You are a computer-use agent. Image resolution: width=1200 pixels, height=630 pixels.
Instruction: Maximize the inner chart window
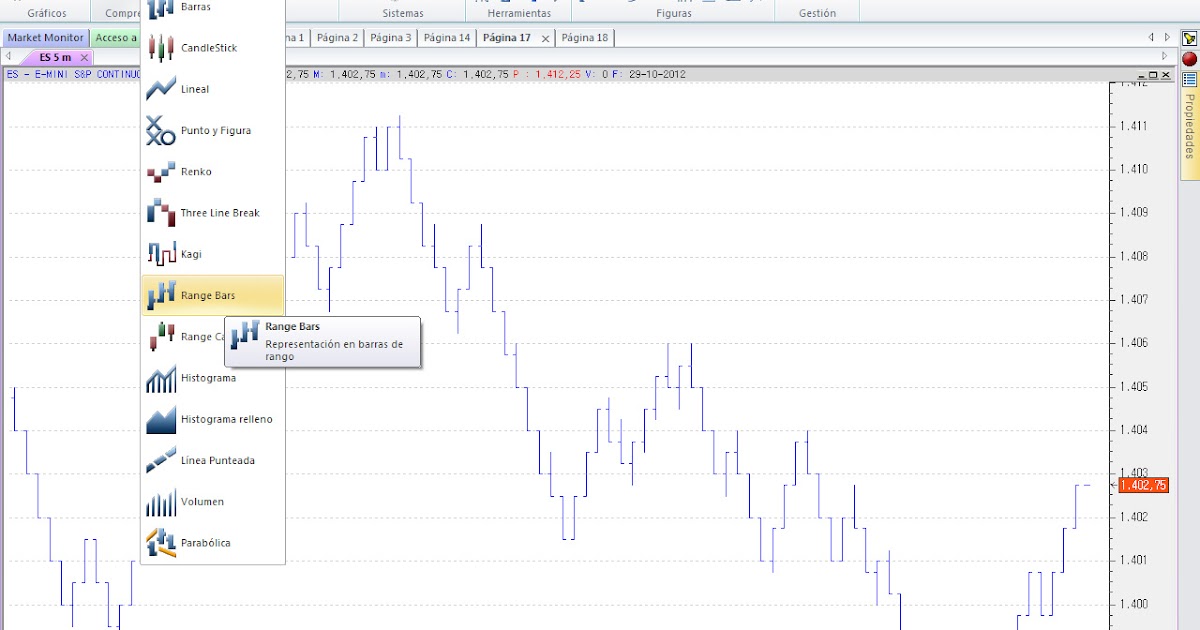[1152, 75]
